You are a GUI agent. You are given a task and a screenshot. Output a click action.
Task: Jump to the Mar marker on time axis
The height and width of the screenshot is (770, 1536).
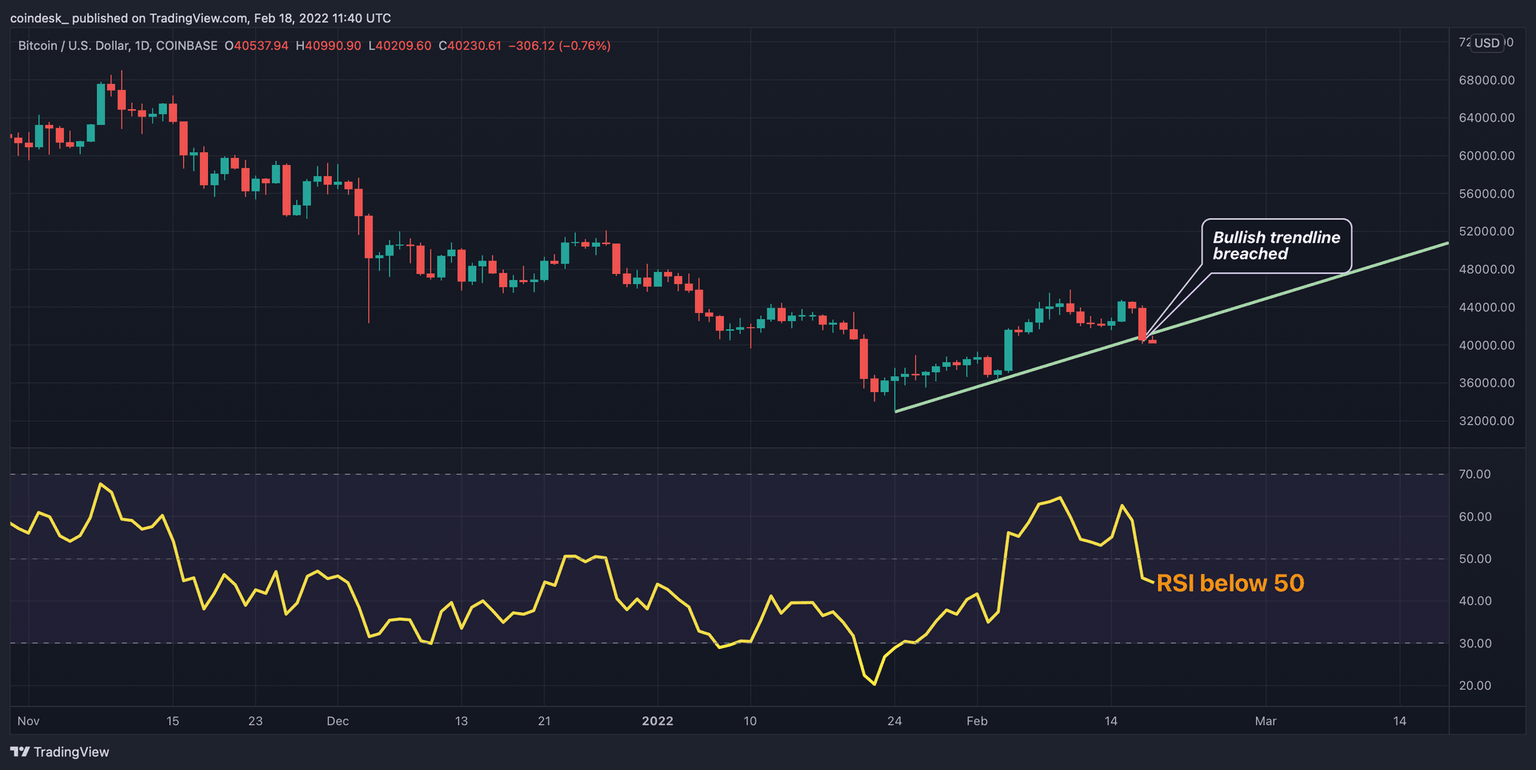(x=1265, y=721)
